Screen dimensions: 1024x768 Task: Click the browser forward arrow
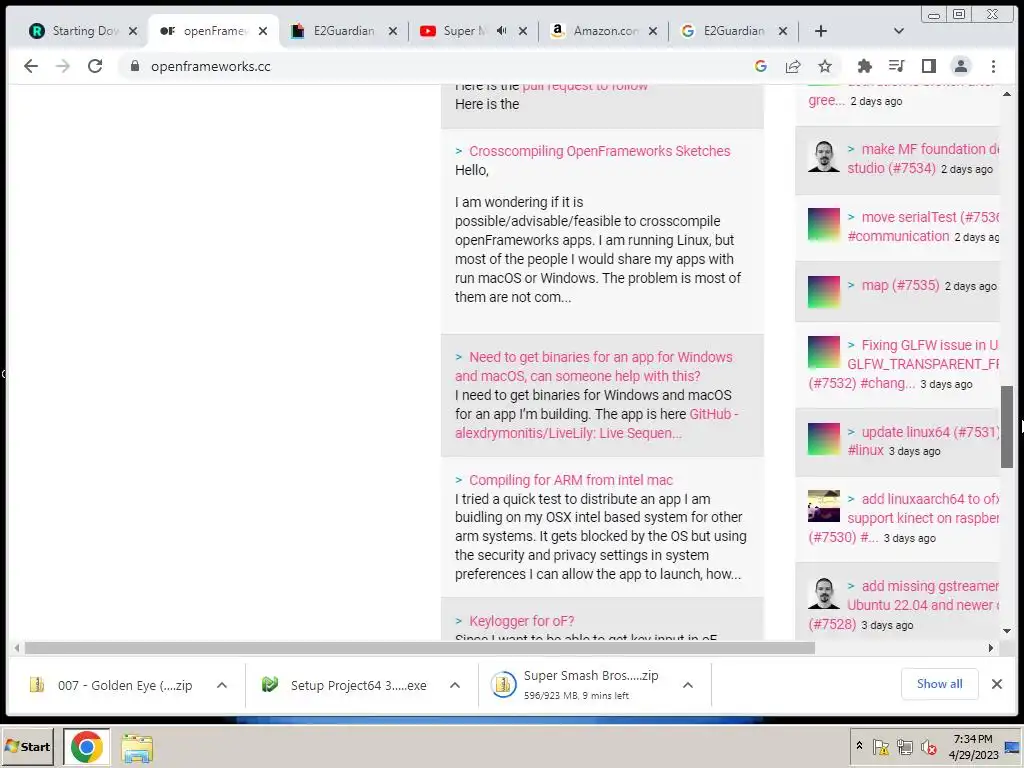[63, 66]
